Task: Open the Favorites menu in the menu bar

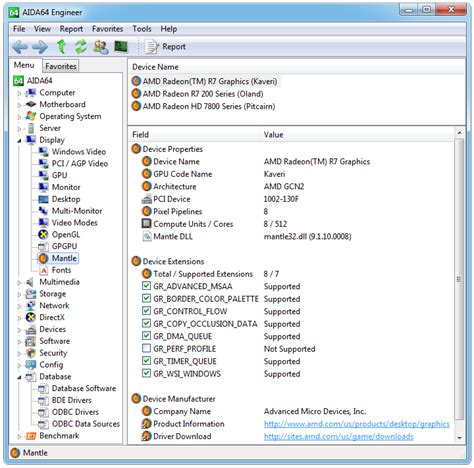Action: 107,29
